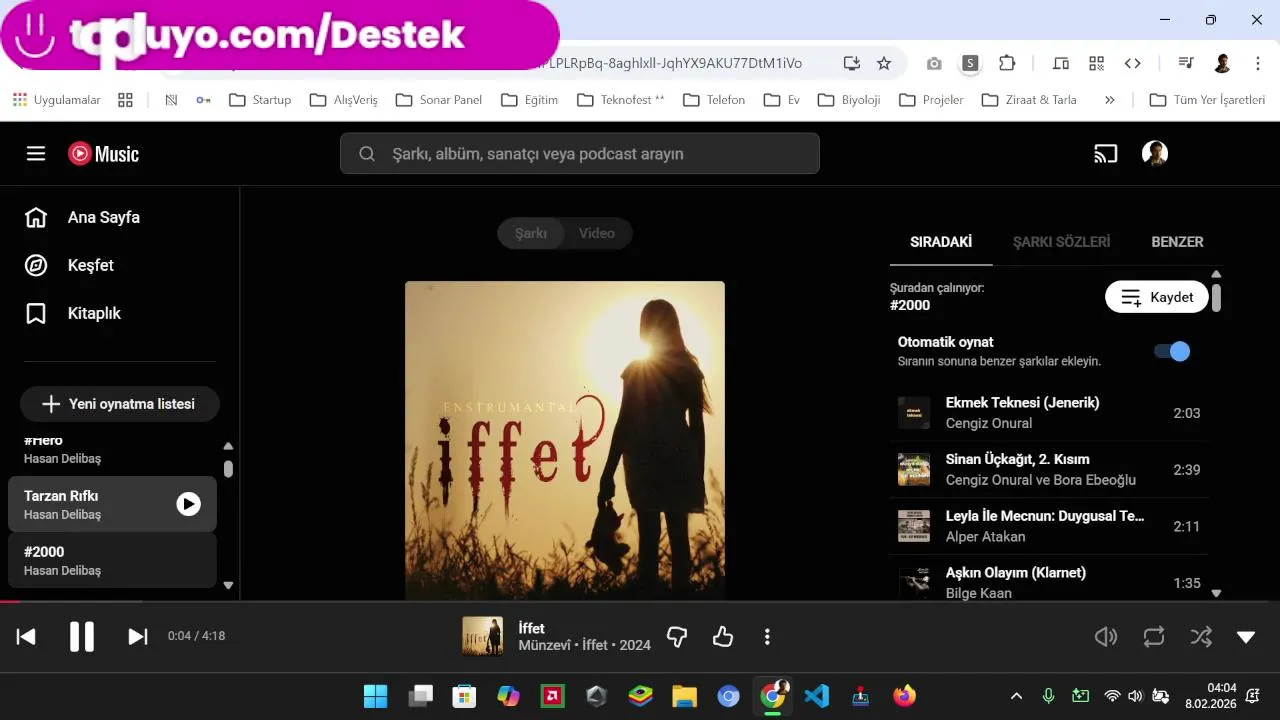Open Visual Studio Code from taskbar
The height and width of the screenshot is (720, 1280).
(x=817, y=696)
